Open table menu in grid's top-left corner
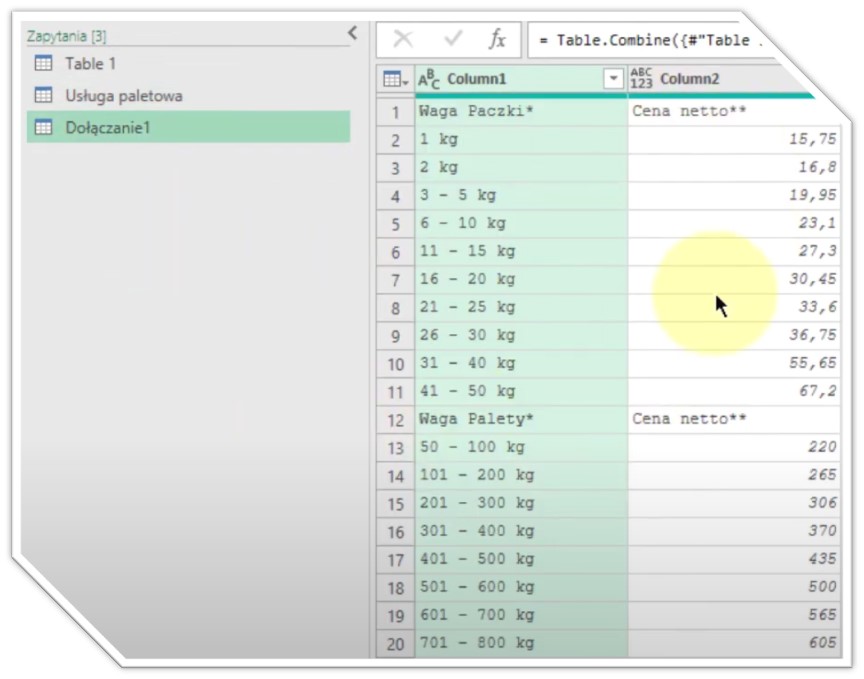This screenshot has height=679, width=864. pyautogui.click(x=395, y=79)
